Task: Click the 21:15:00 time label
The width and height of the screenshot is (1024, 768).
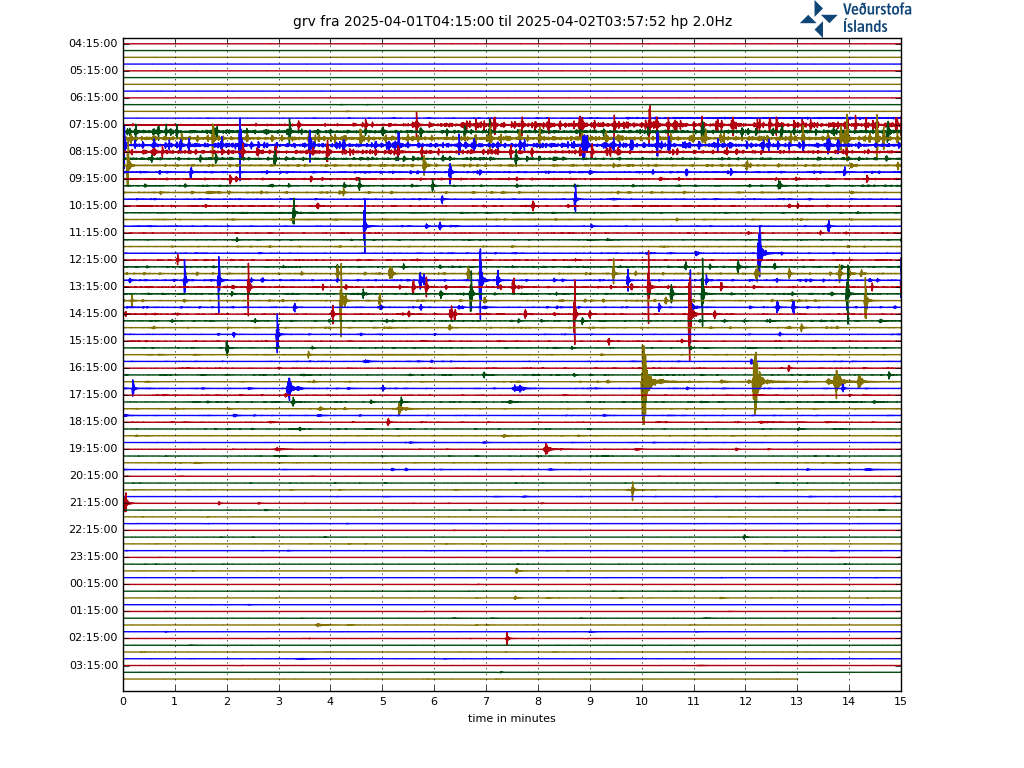Action: coord(93,502)
